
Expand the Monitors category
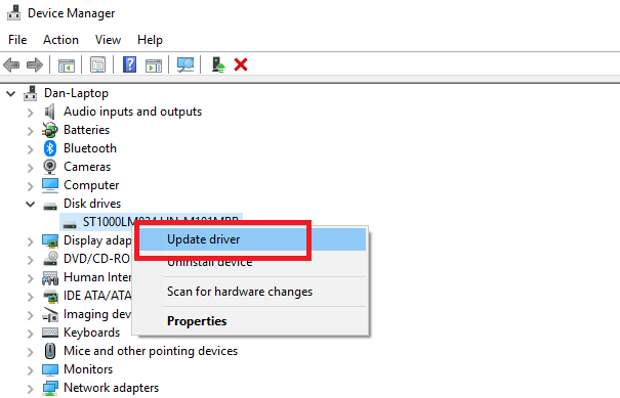30,370
